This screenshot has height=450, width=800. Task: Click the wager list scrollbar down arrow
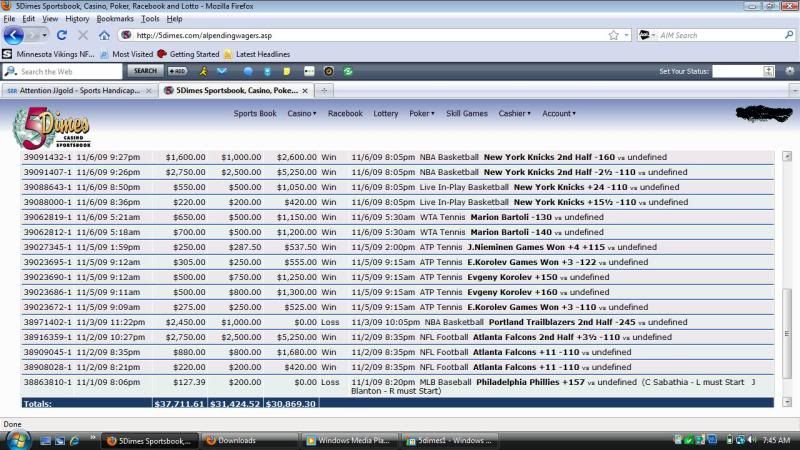click(787, 402)
